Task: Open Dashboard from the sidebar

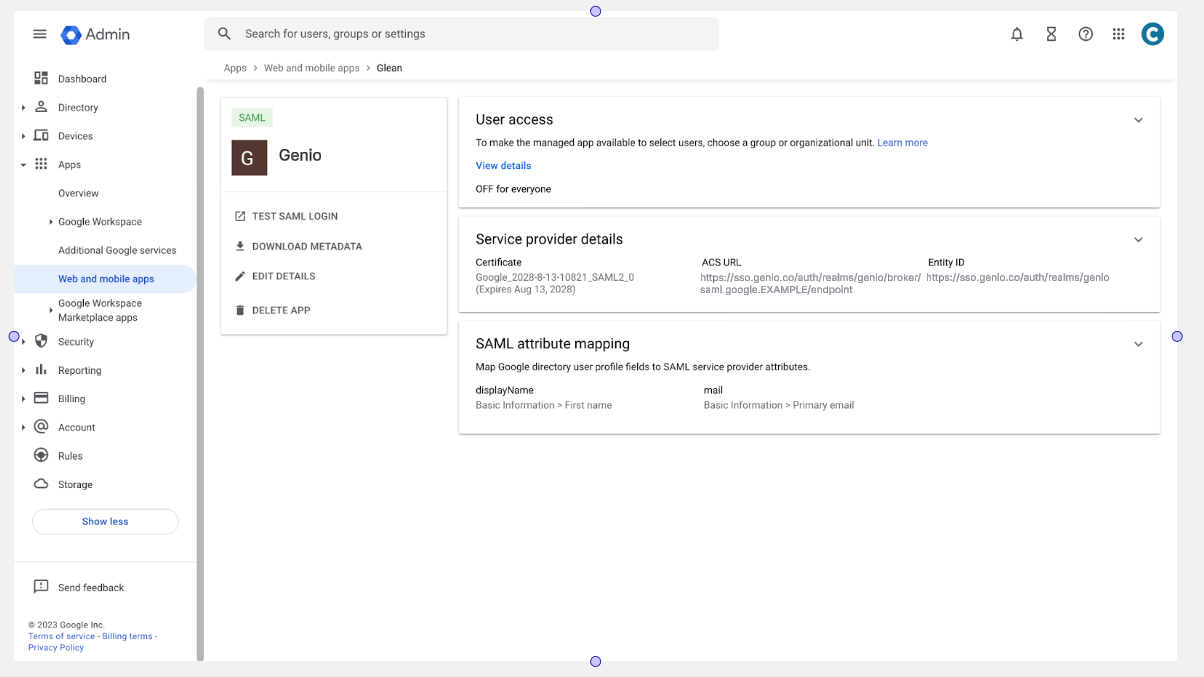Action: click(82, 79)
